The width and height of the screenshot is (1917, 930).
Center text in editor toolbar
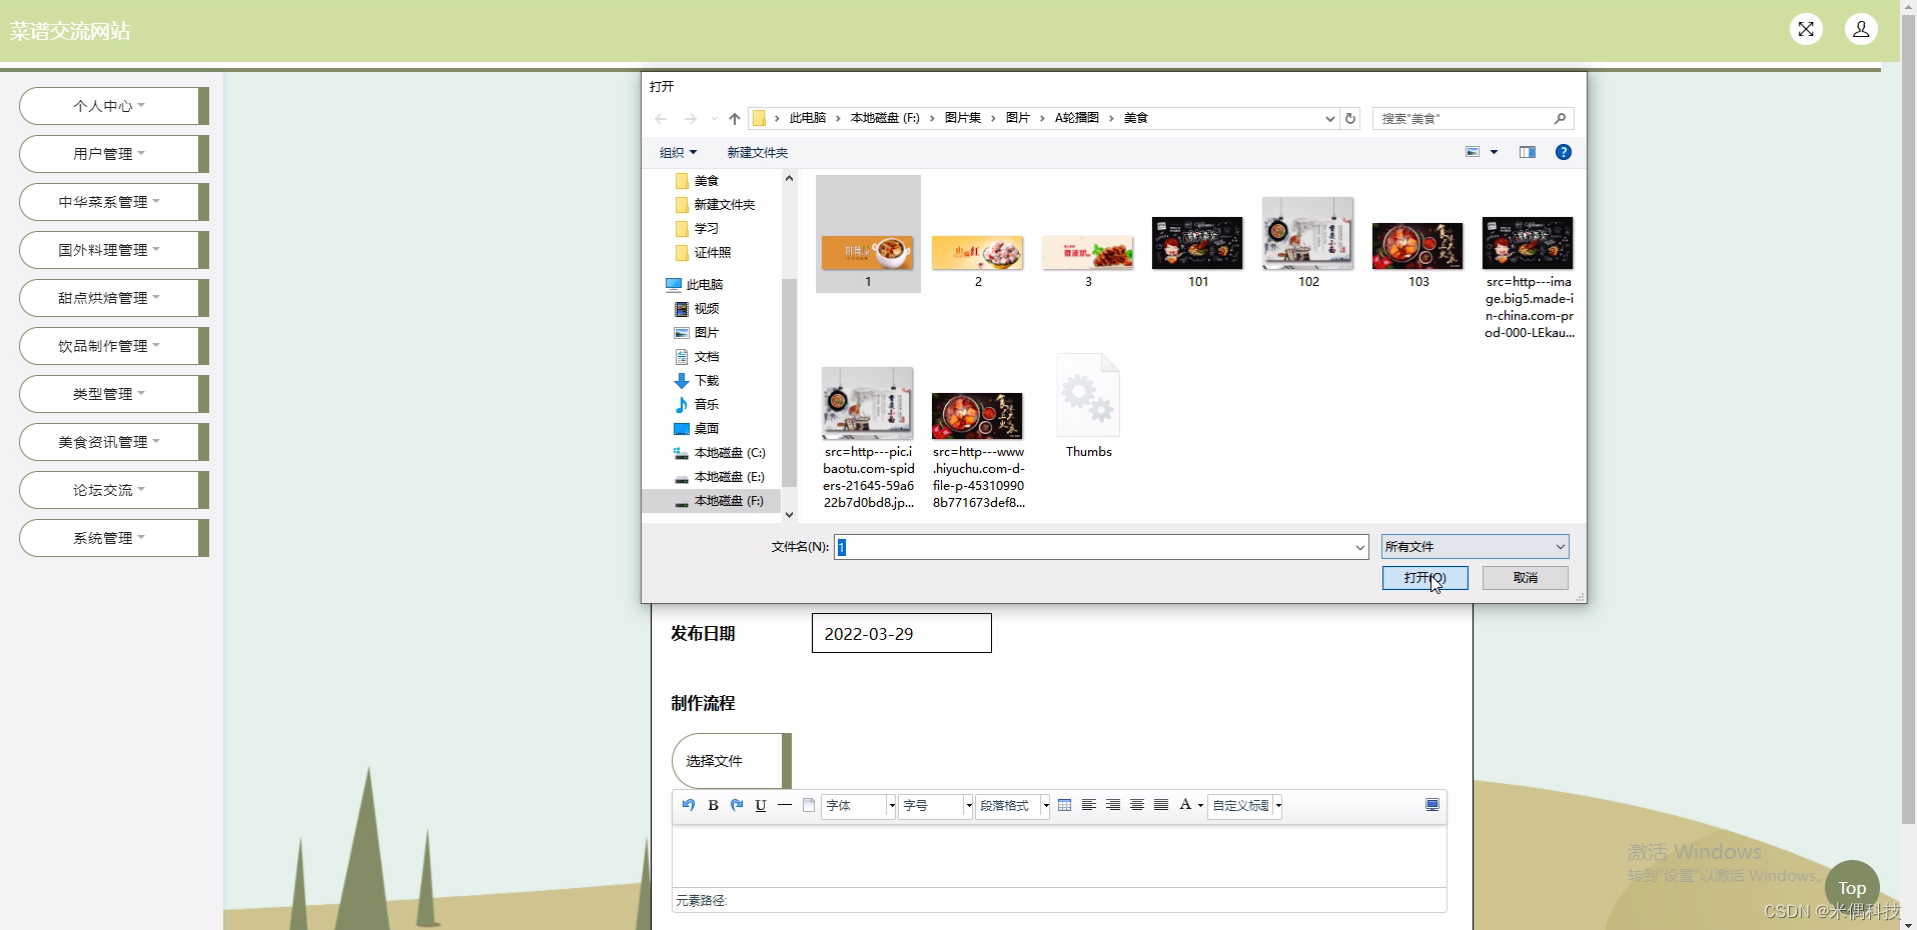point(1137,805)
